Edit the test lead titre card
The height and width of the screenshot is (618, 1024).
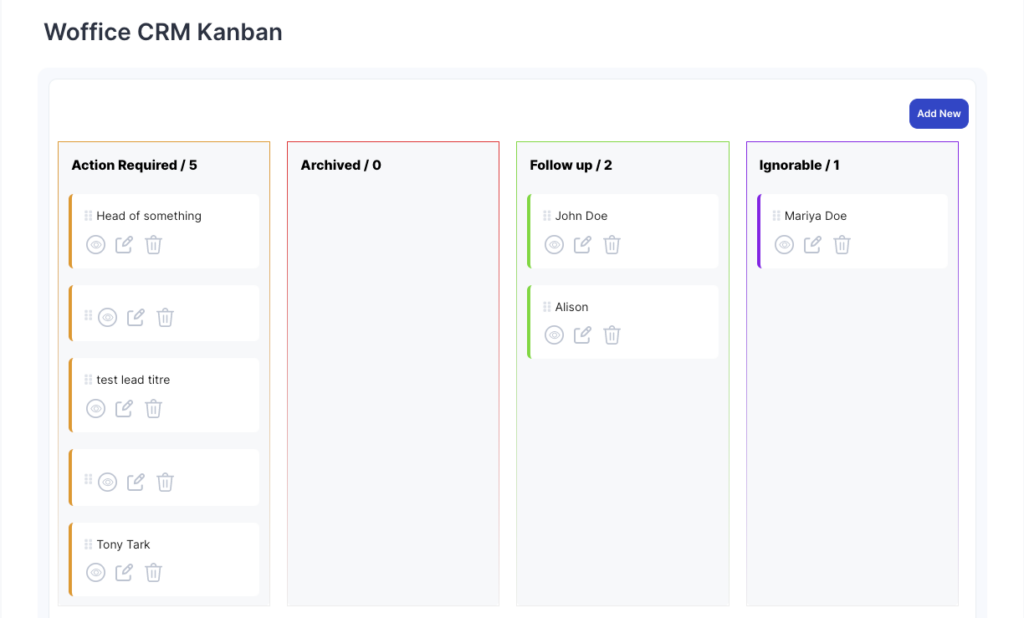[x=124, y=409]
